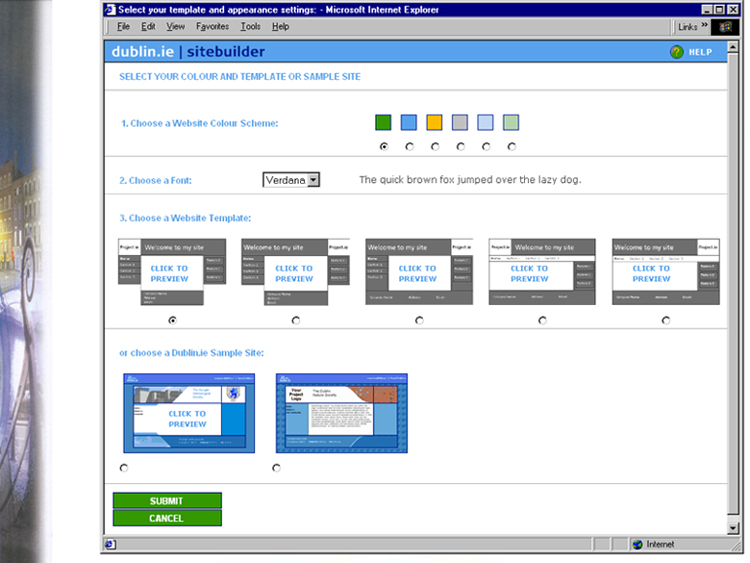Pick the orange colour scheme swatch
Image resolution: width=750 pixels, height=563 pixels.
coord(434,122)
